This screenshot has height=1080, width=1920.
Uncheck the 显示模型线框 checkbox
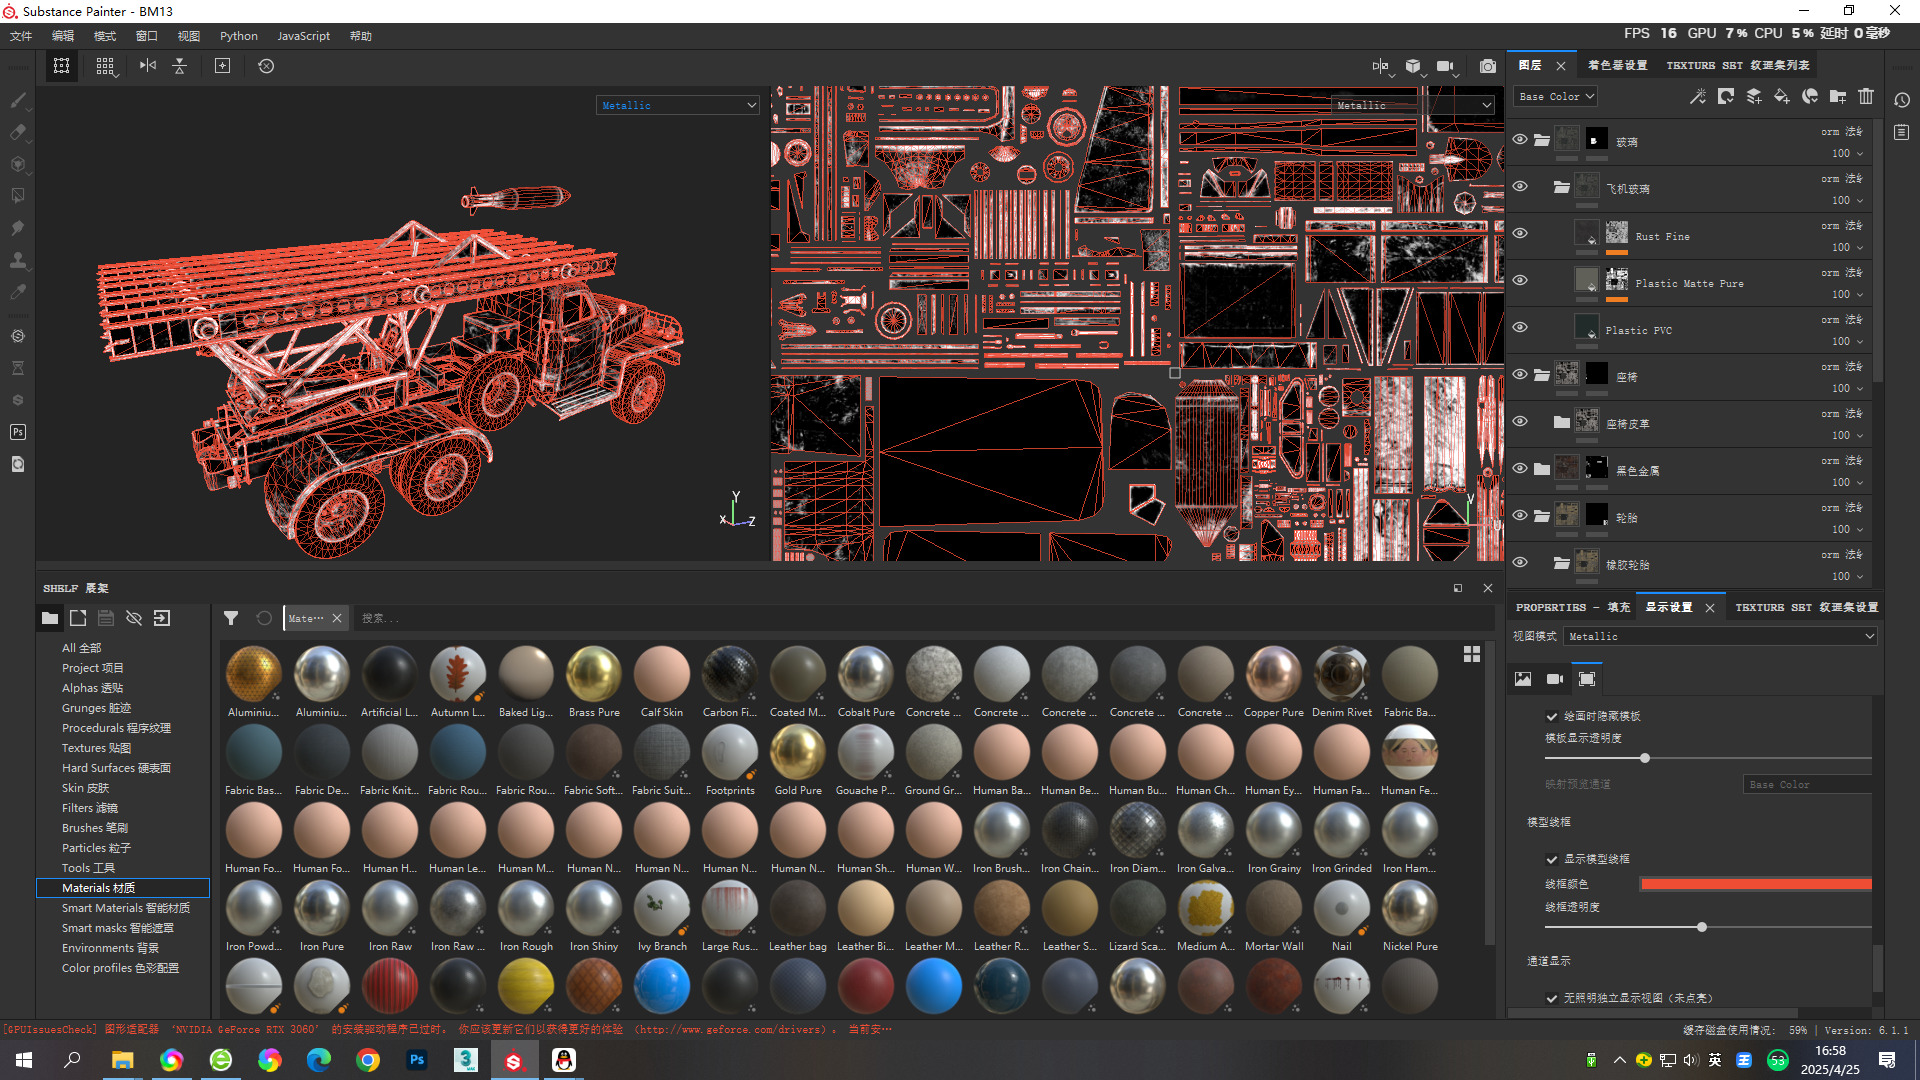click(1552, 859)
